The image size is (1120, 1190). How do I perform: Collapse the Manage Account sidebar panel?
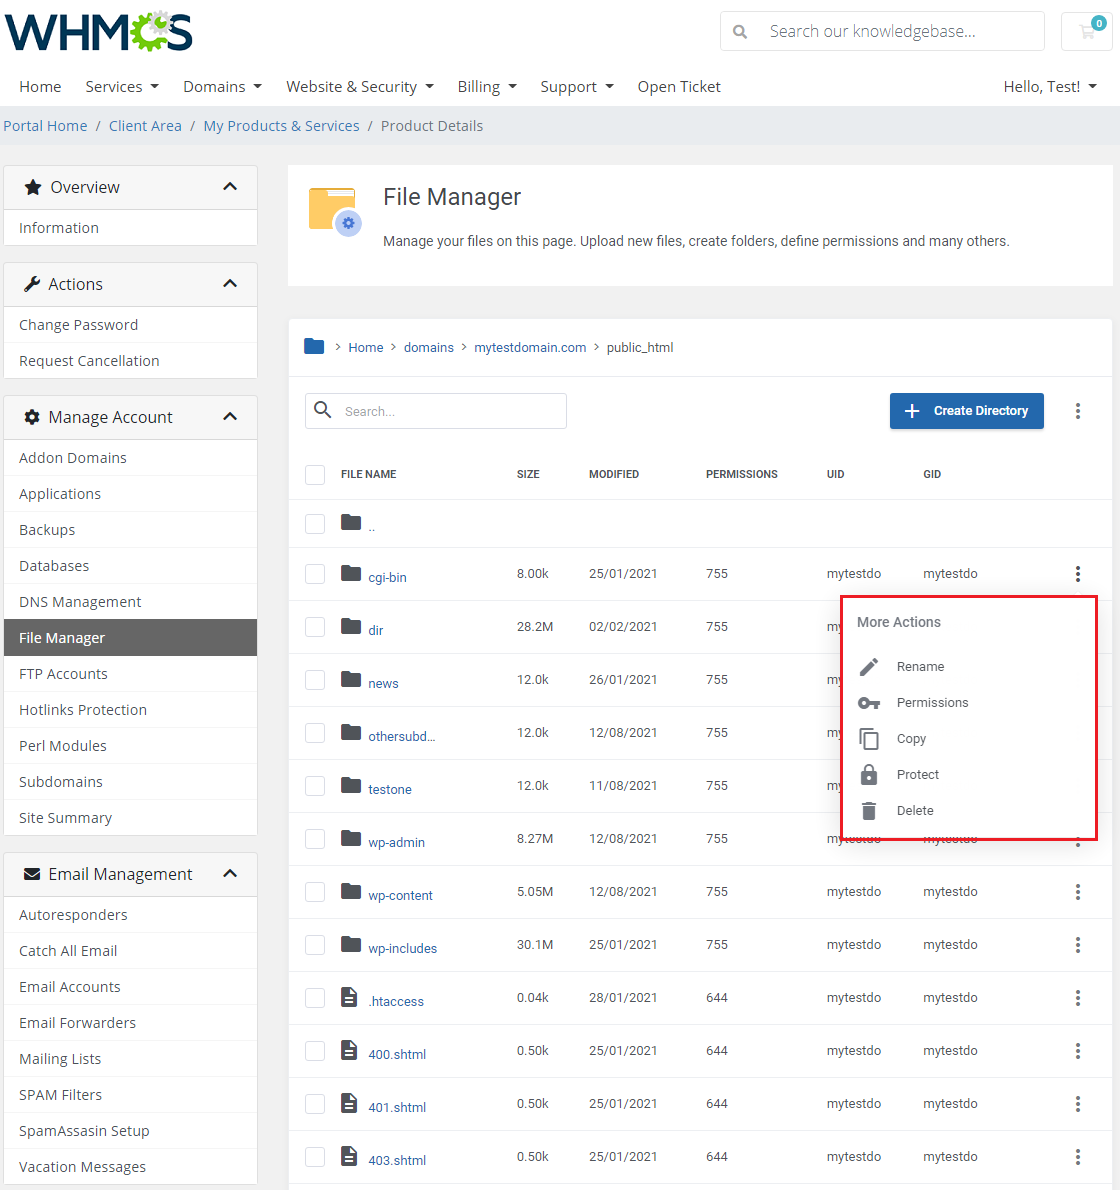click(230, 417)
